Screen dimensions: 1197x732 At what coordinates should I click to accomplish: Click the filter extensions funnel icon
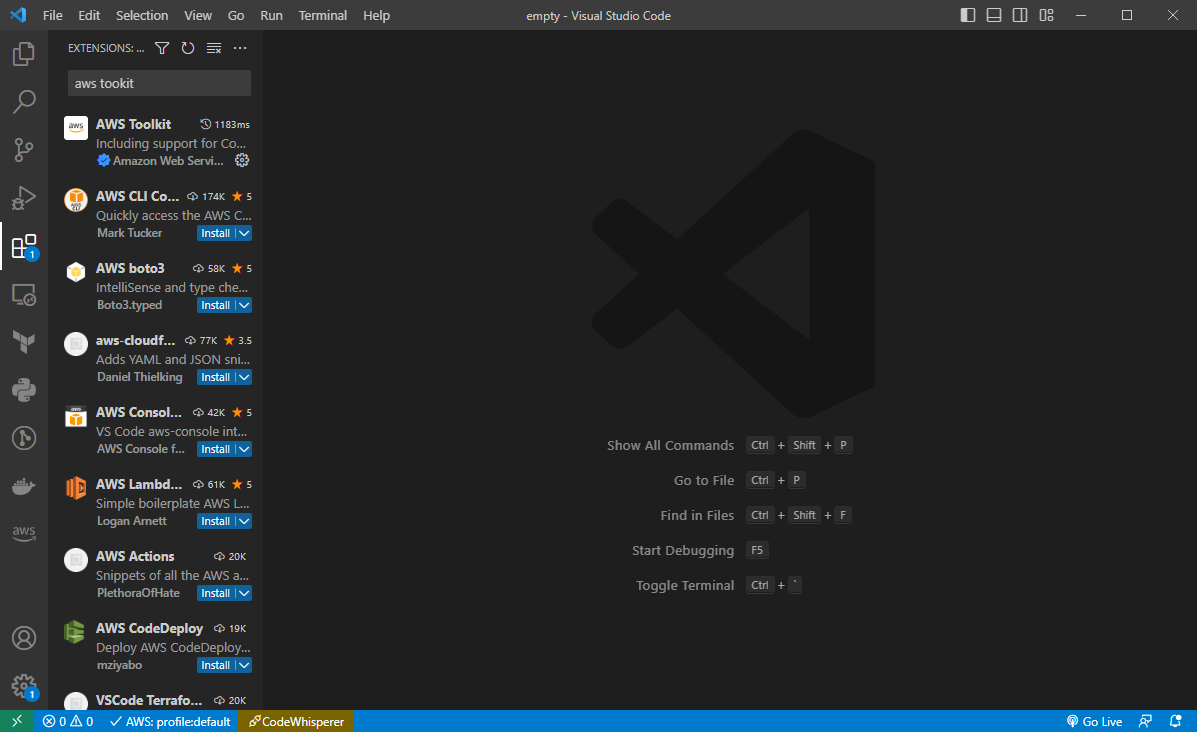pos(162,48)
